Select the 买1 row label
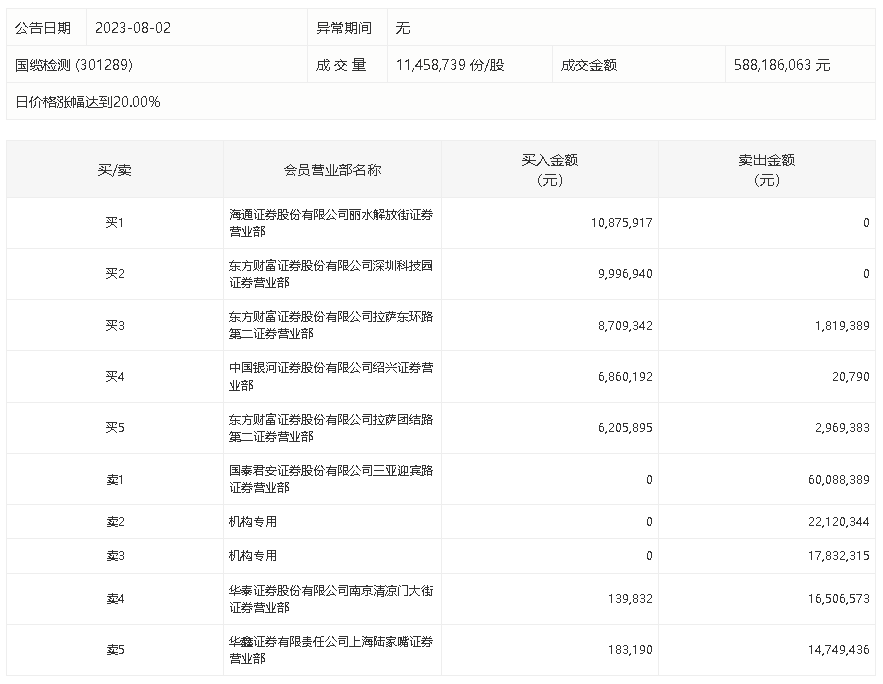Image resolution: width=883 pixels, height=684 pixels. tap(114, 222)
